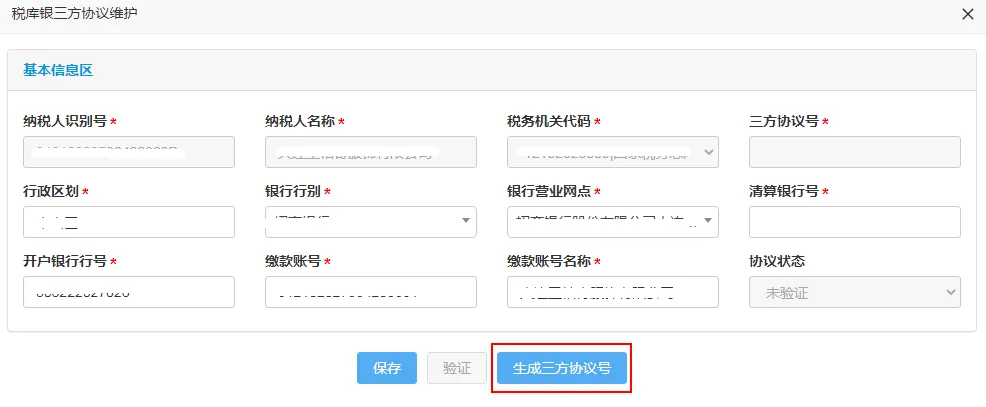986x407 pixels.
Task: Focus the 纳税人识别号 input field
Action: coord(129,152)
